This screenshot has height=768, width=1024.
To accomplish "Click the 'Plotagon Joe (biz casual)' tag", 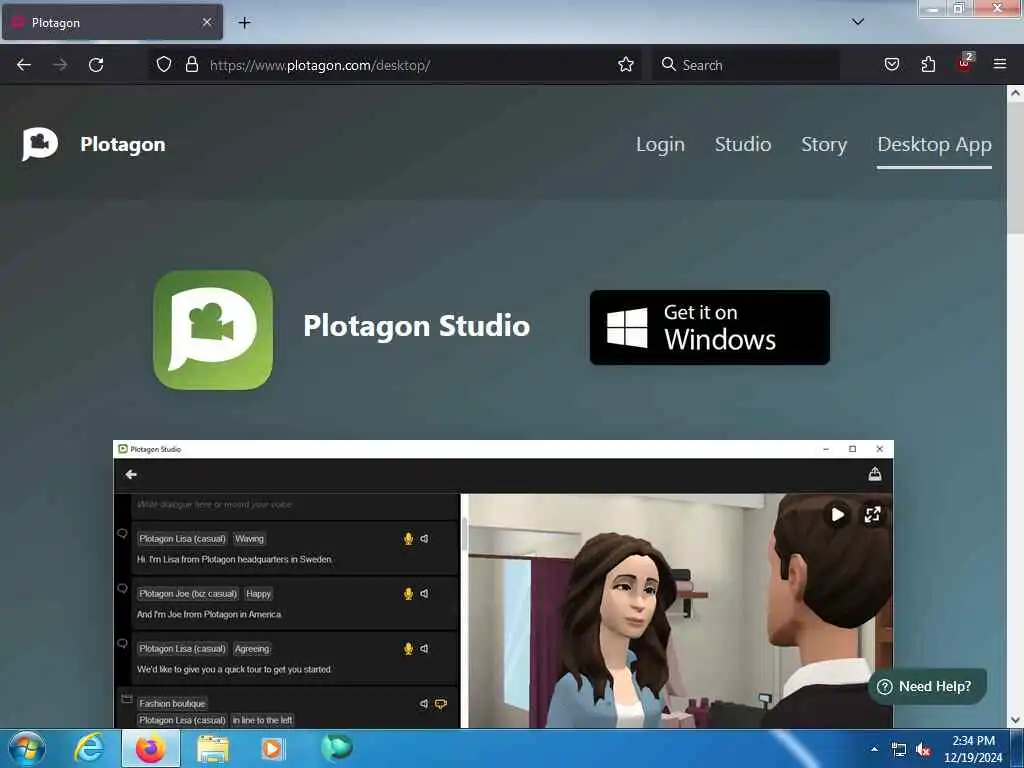I will 188,594.
